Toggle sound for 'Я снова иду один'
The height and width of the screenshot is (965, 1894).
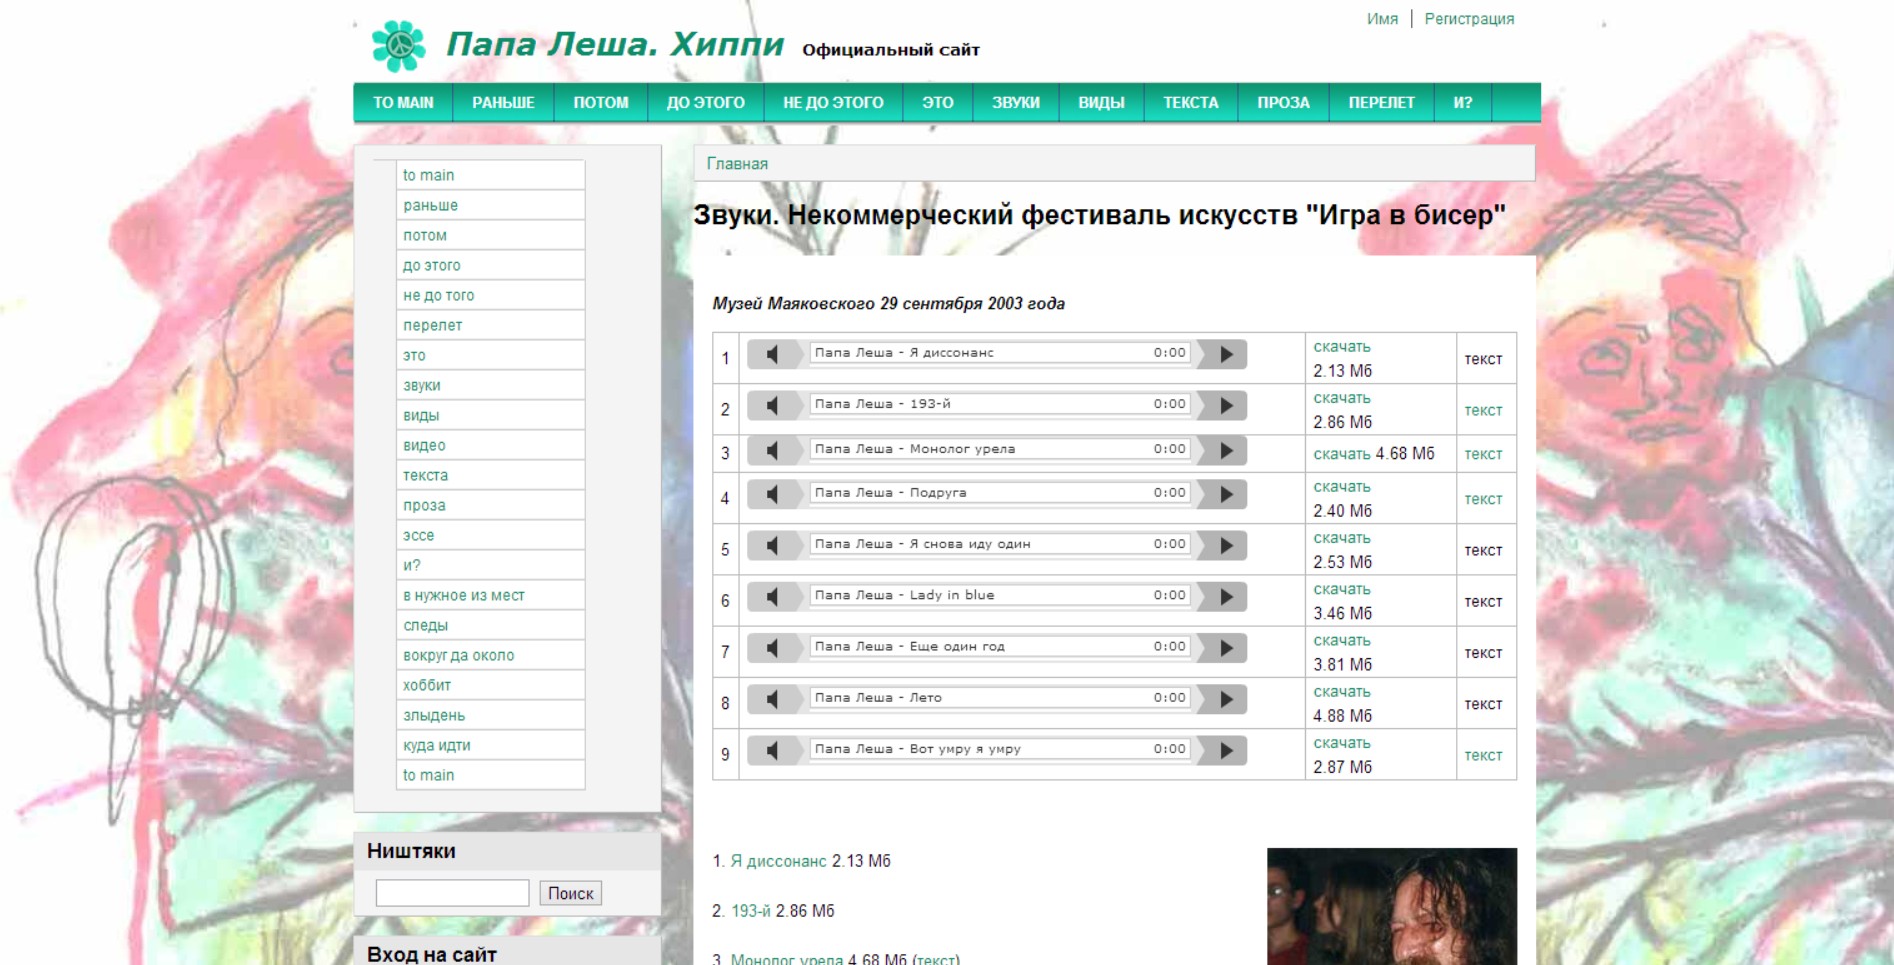pos(773,545)
